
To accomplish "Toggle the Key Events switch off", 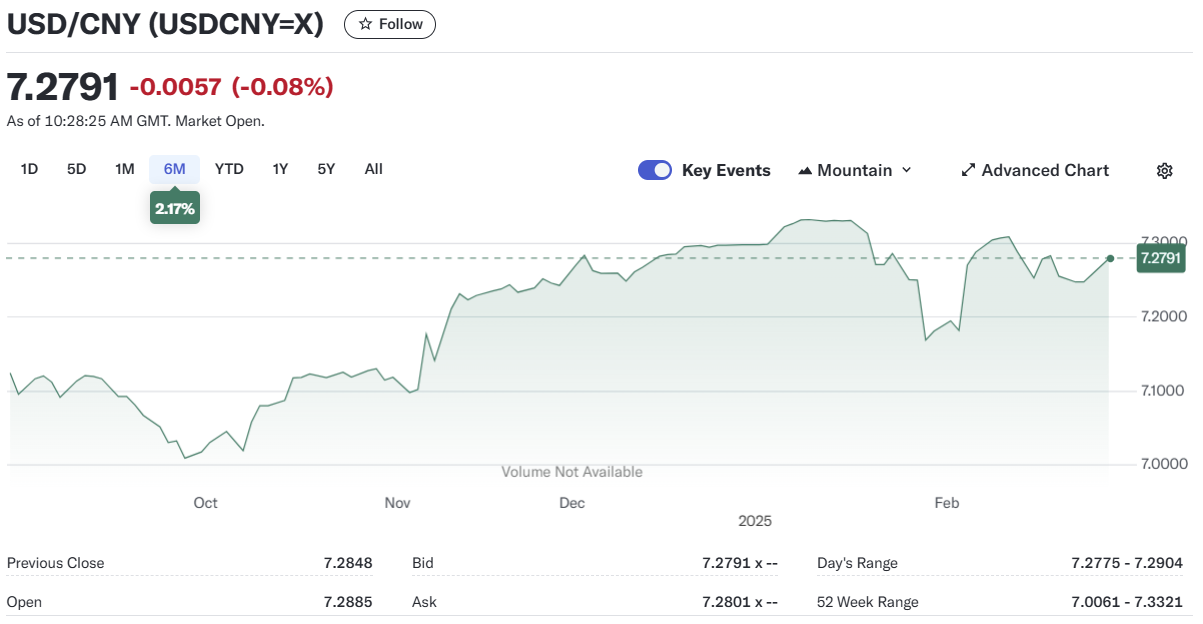I will (x=655, y=170).
